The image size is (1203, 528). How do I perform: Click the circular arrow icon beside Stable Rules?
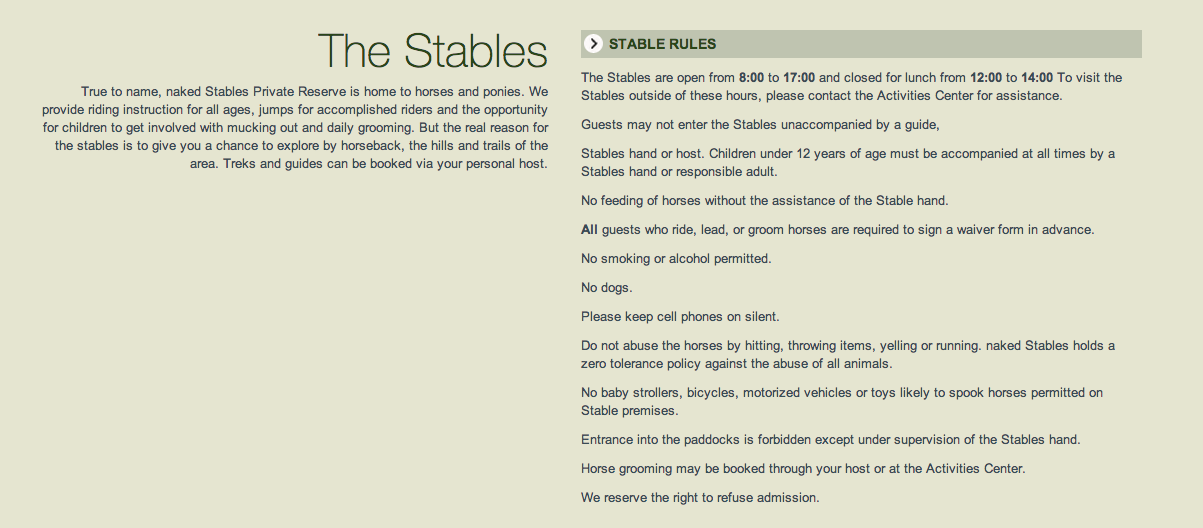click(594, 44)
